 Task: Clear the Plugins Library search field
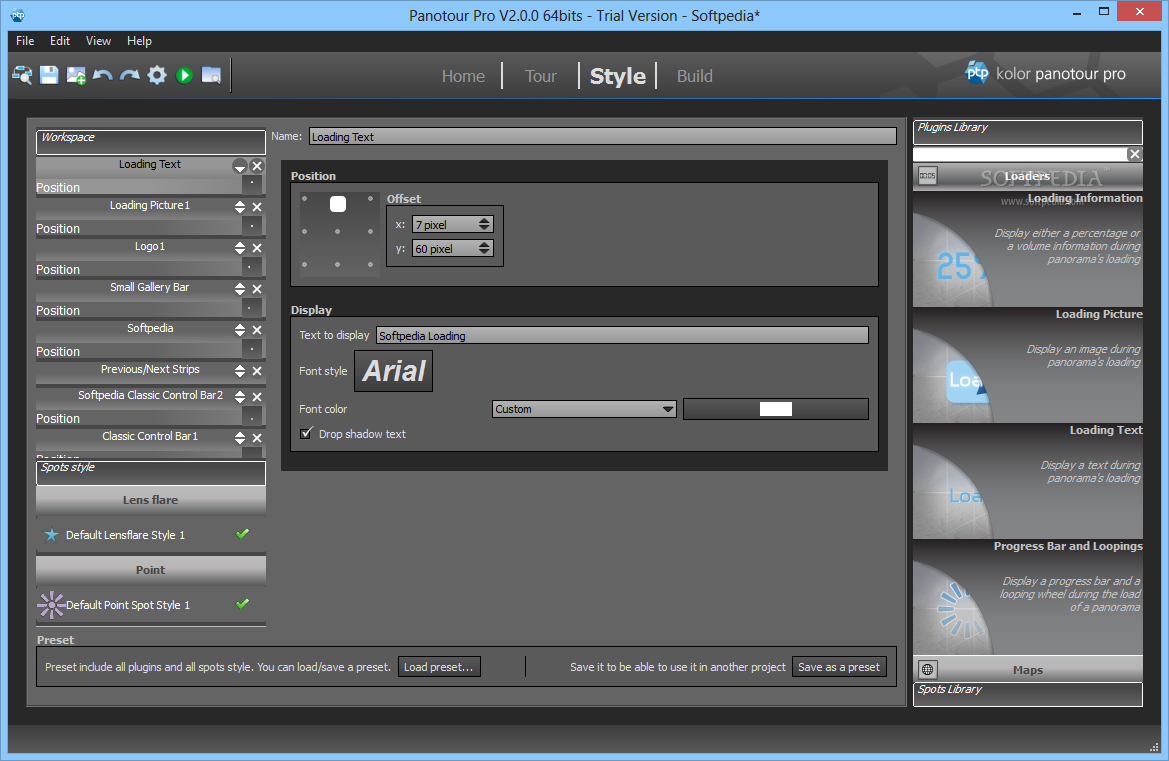1135,154
